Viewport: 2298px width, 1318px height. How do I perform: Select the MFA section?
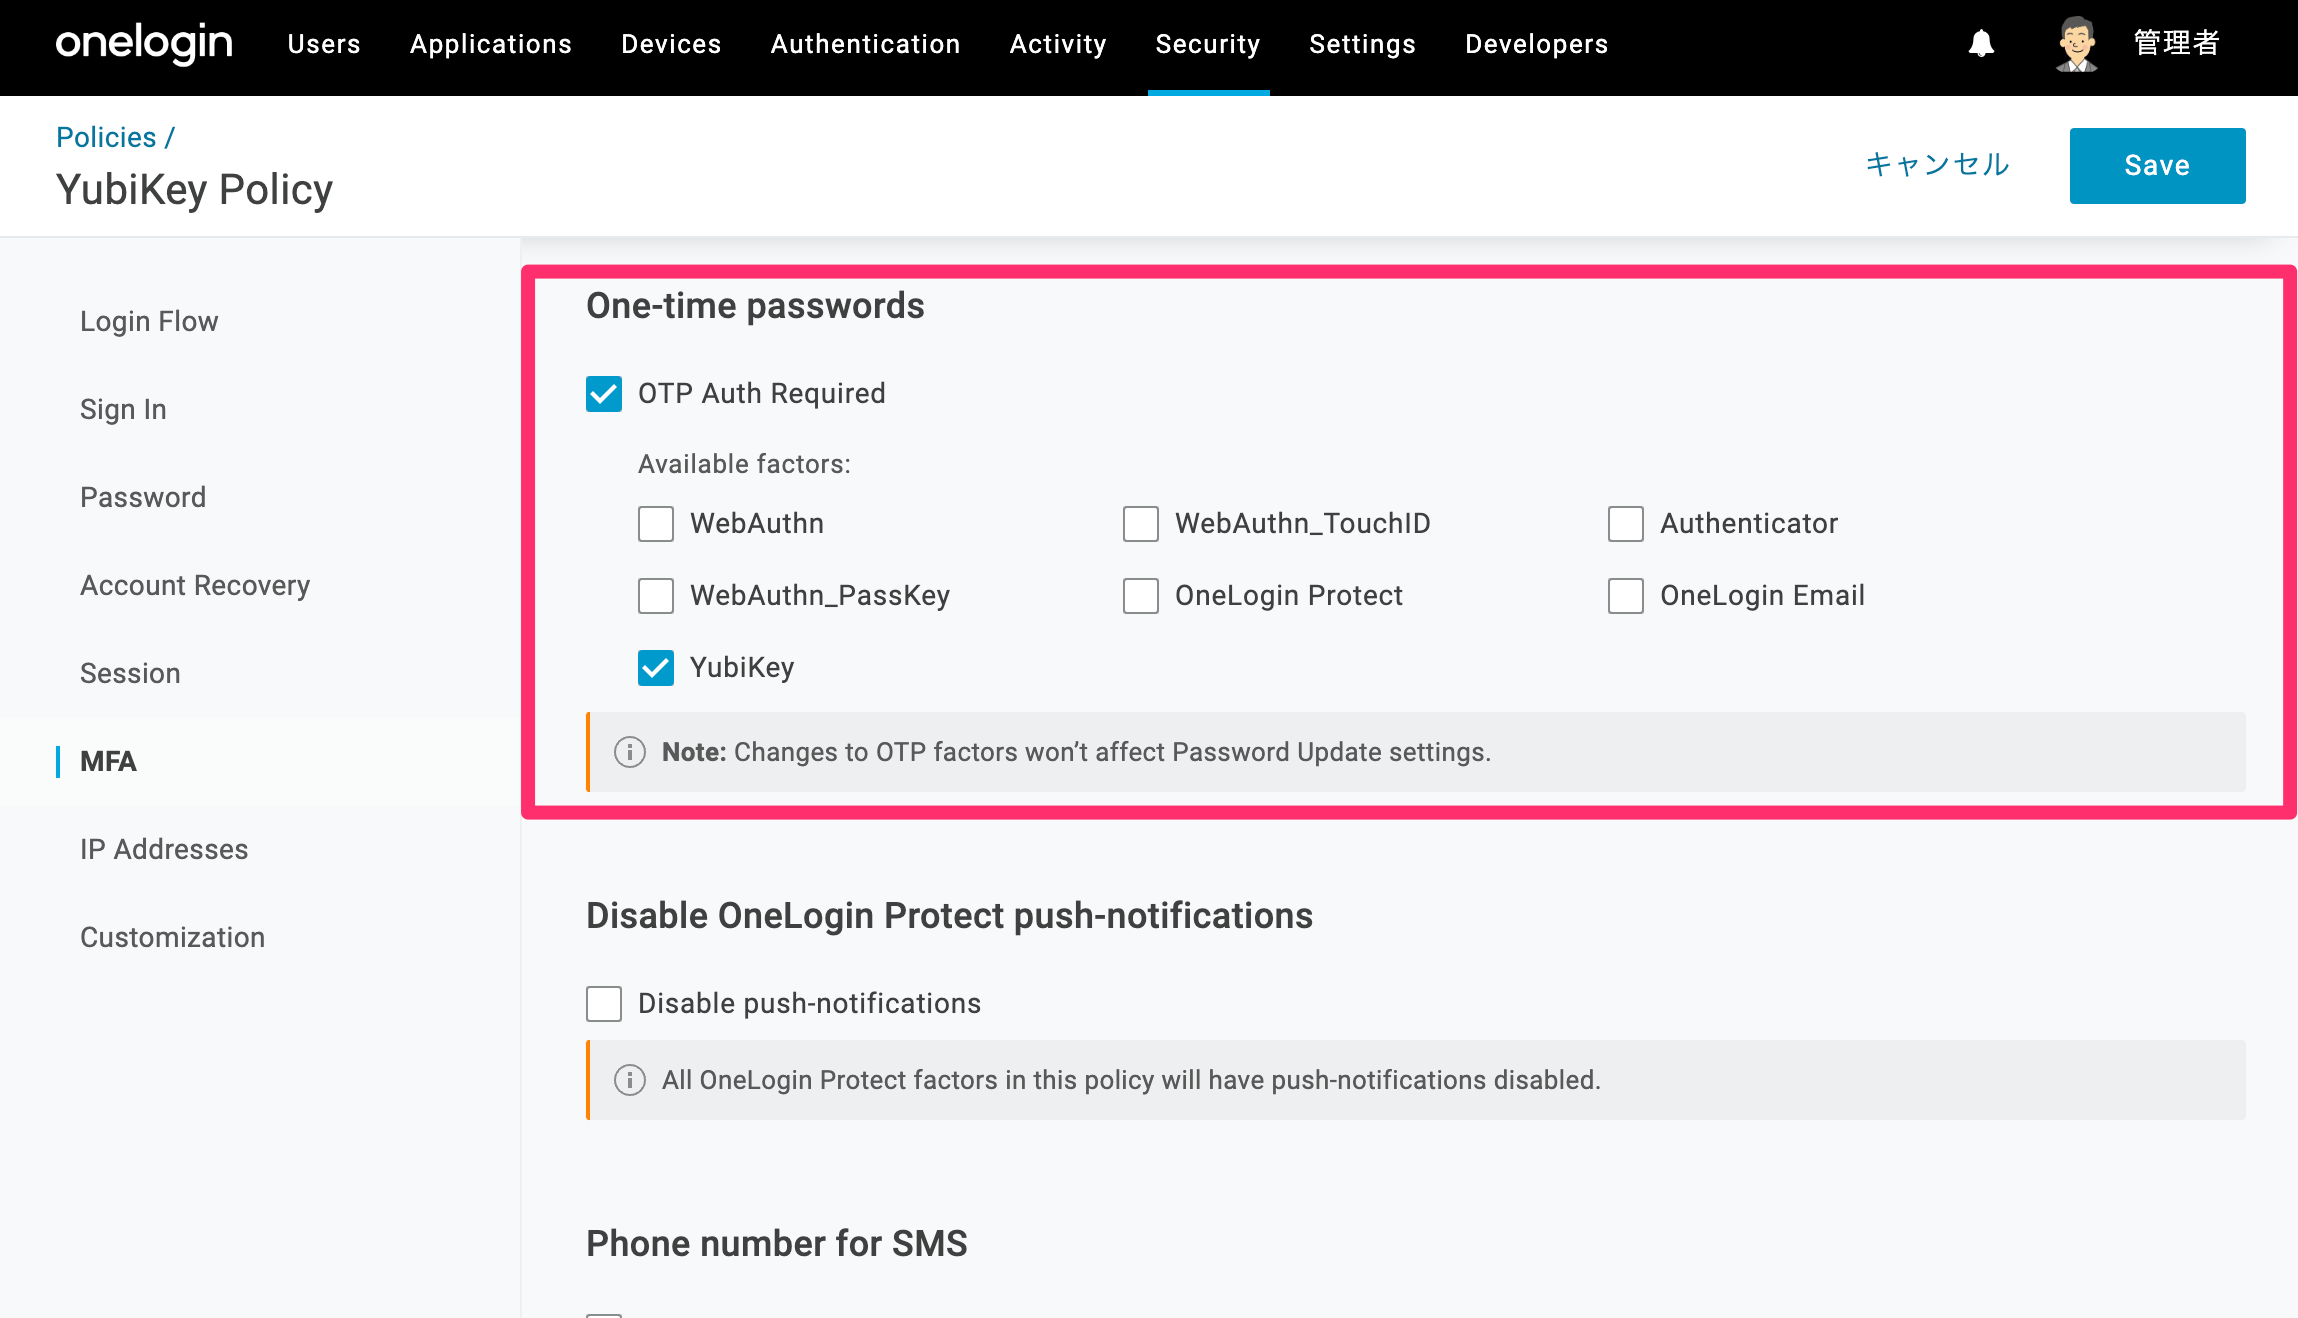108,762
